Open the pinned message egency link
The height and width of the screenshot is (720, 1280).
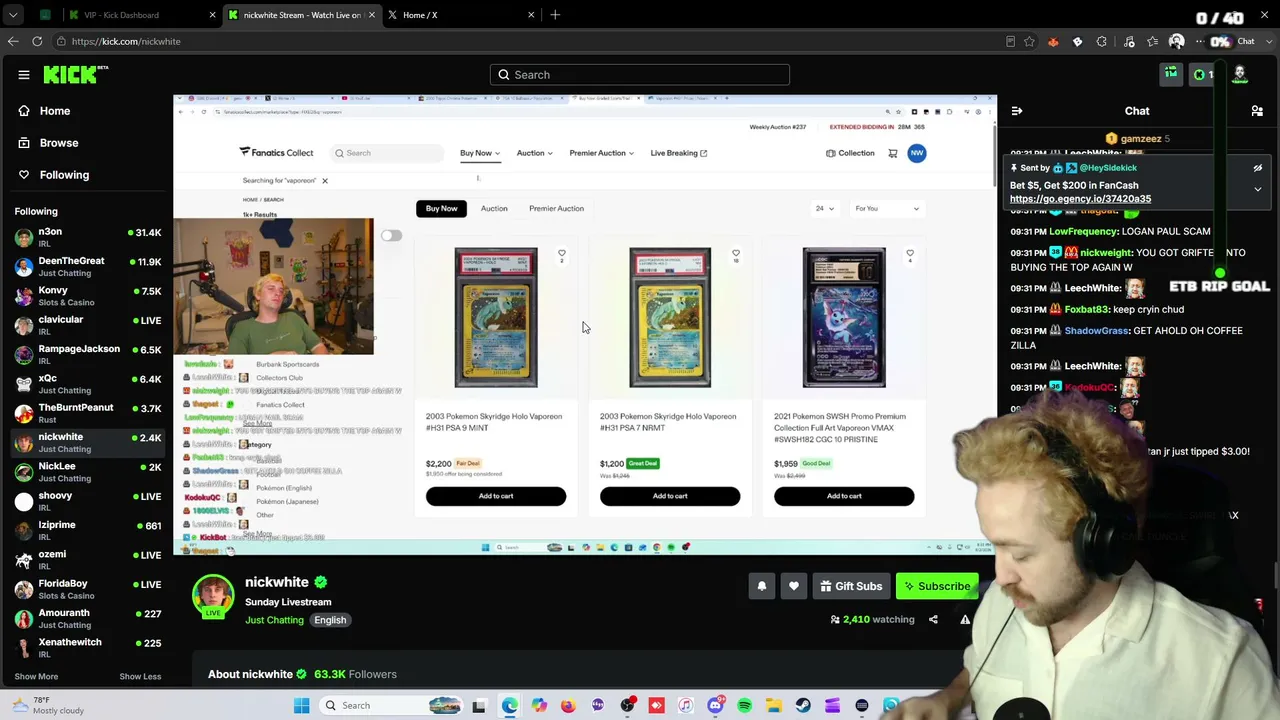click(1080, 199)
